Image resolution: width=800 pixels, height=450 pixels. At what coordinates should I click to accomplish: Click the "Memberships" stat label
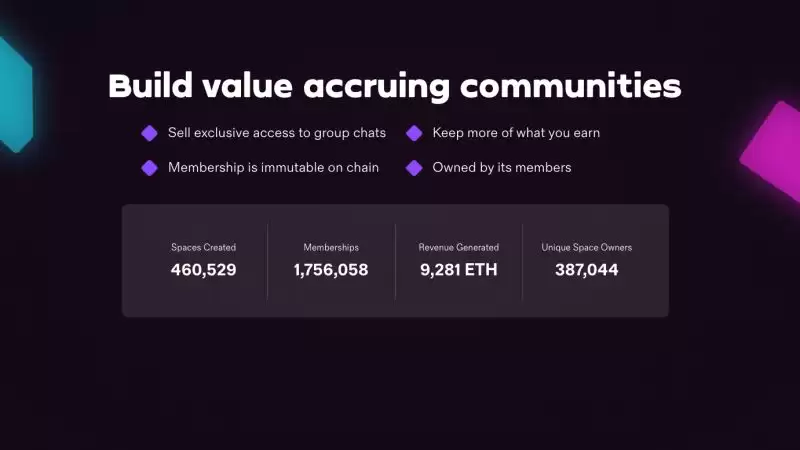(331, 247)
